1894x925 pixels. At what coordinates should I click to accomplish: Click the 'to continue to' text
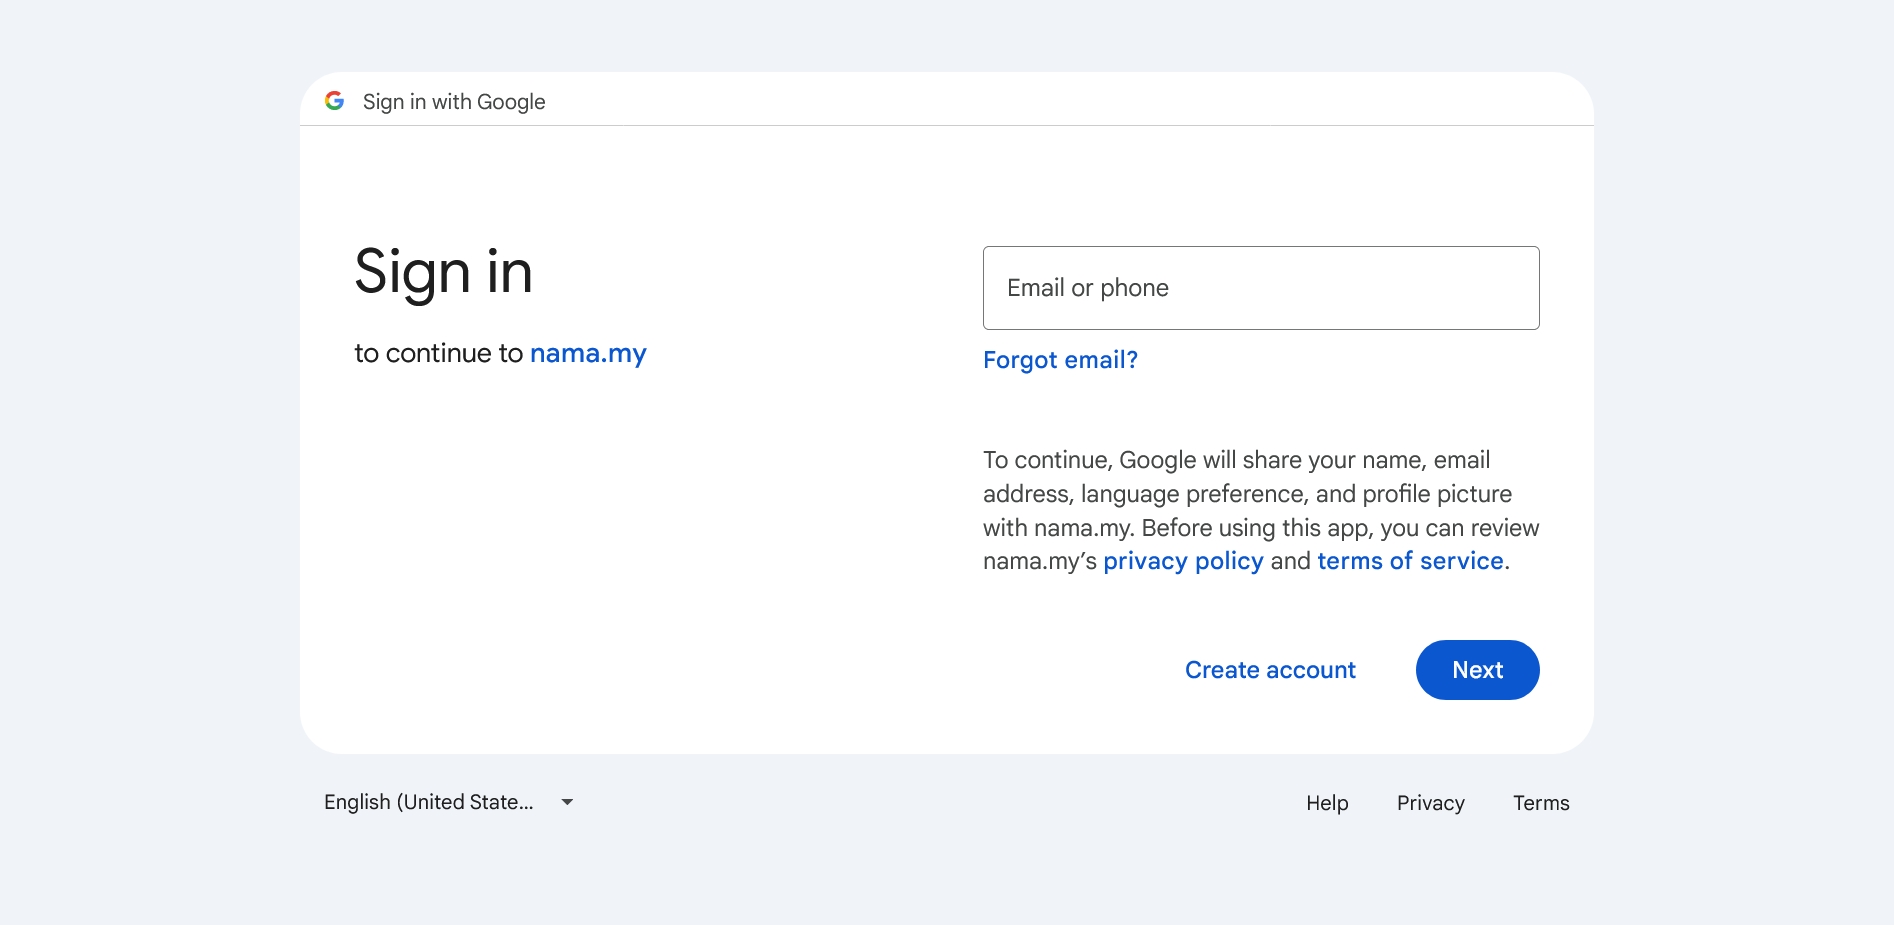(x=438, y=353)
